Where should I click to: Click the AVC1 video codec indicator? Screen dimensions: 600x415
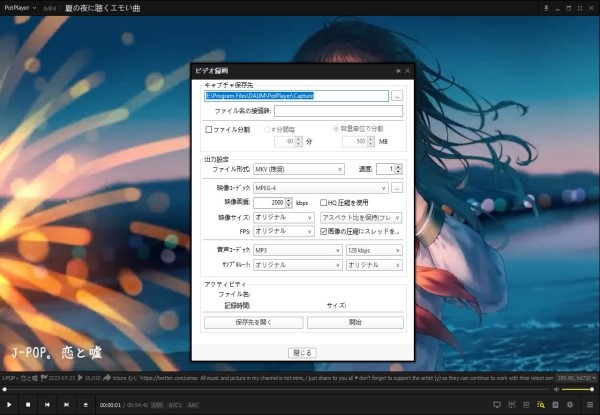175,405
